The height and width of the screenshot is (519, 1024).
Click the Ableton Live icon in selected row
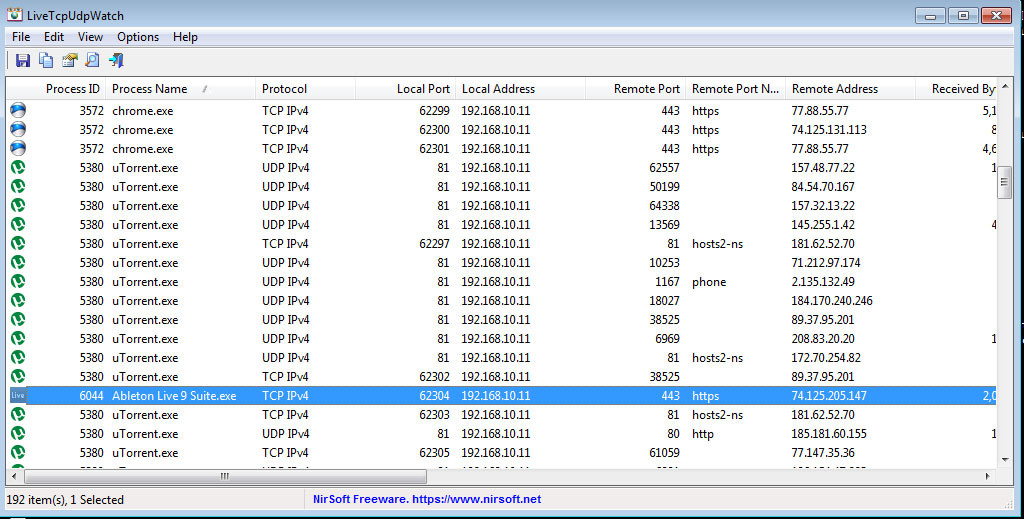pyautogui.click(x=18, y=395)
